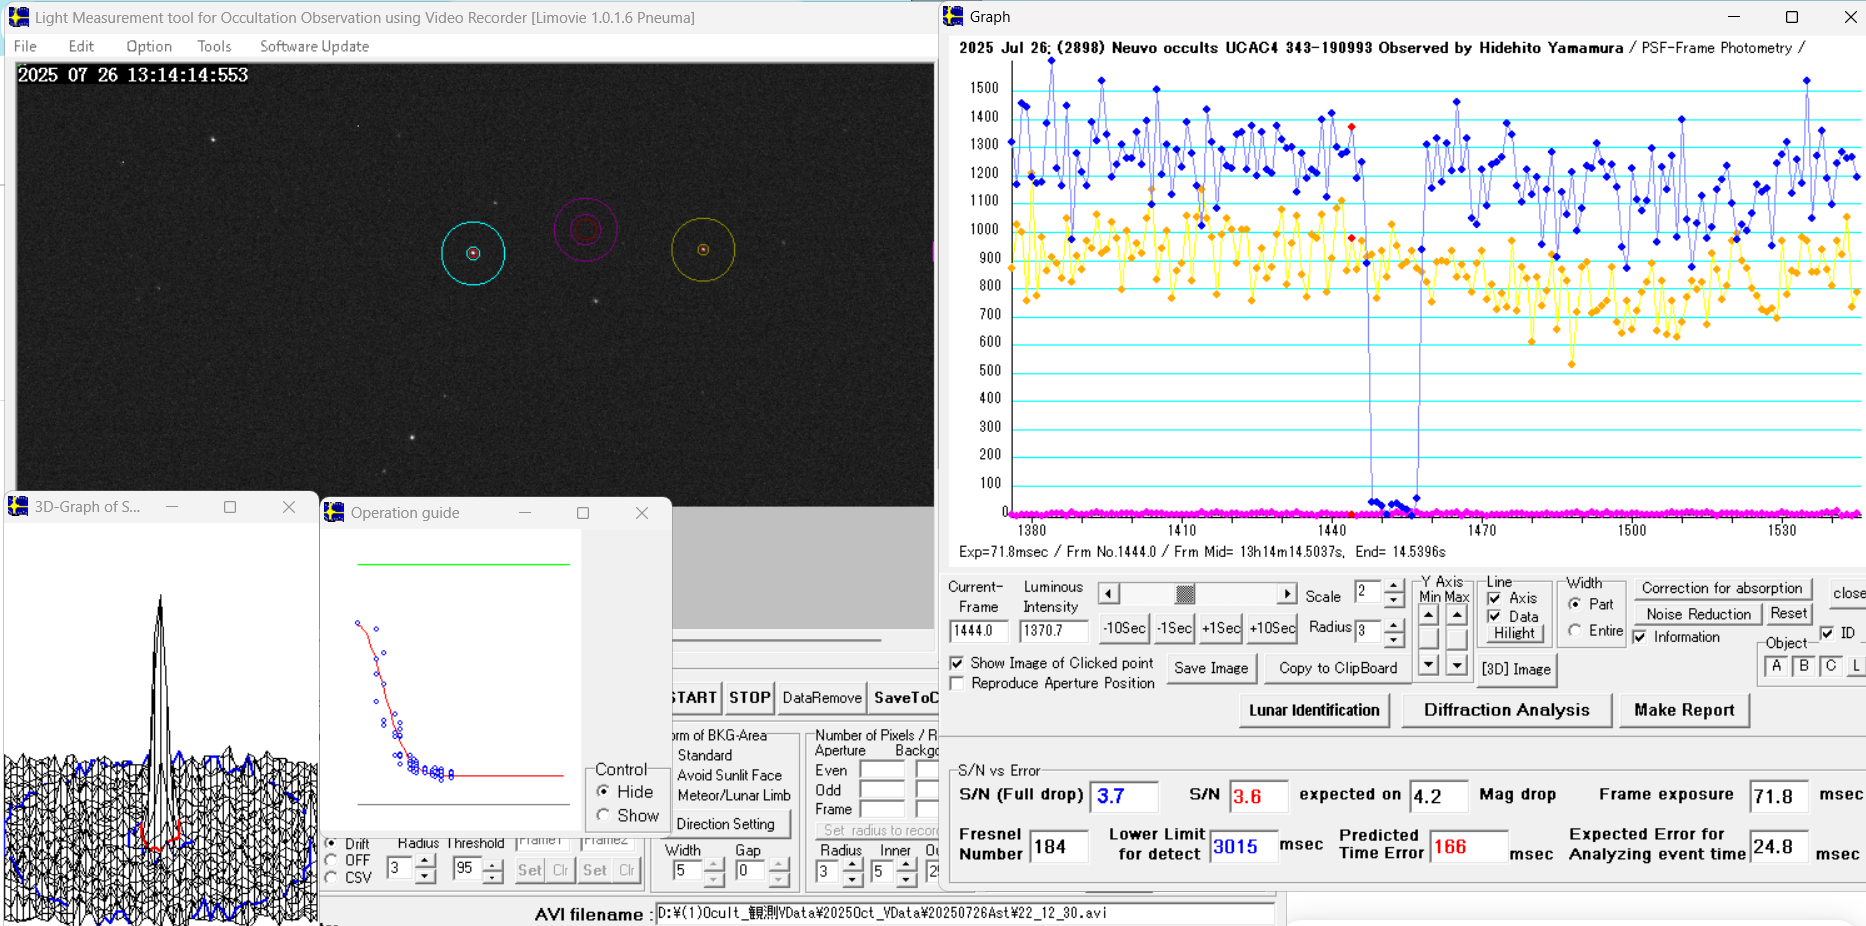
Task: Decrease graph Radius with the down arrow
Action: pos(1394,639)
